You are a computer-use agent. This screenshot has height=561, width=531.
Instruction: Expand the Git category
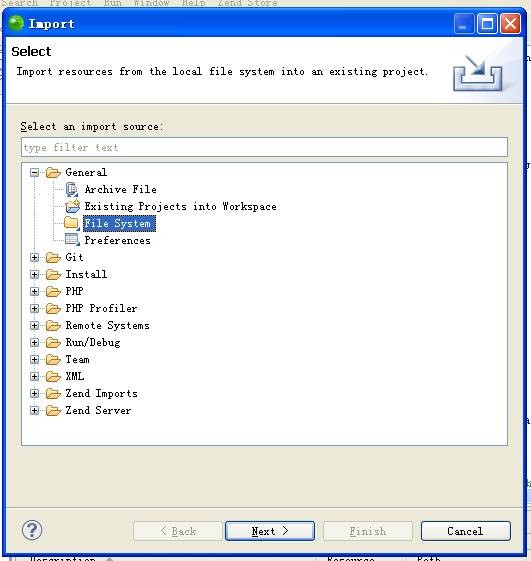[34, 258]
